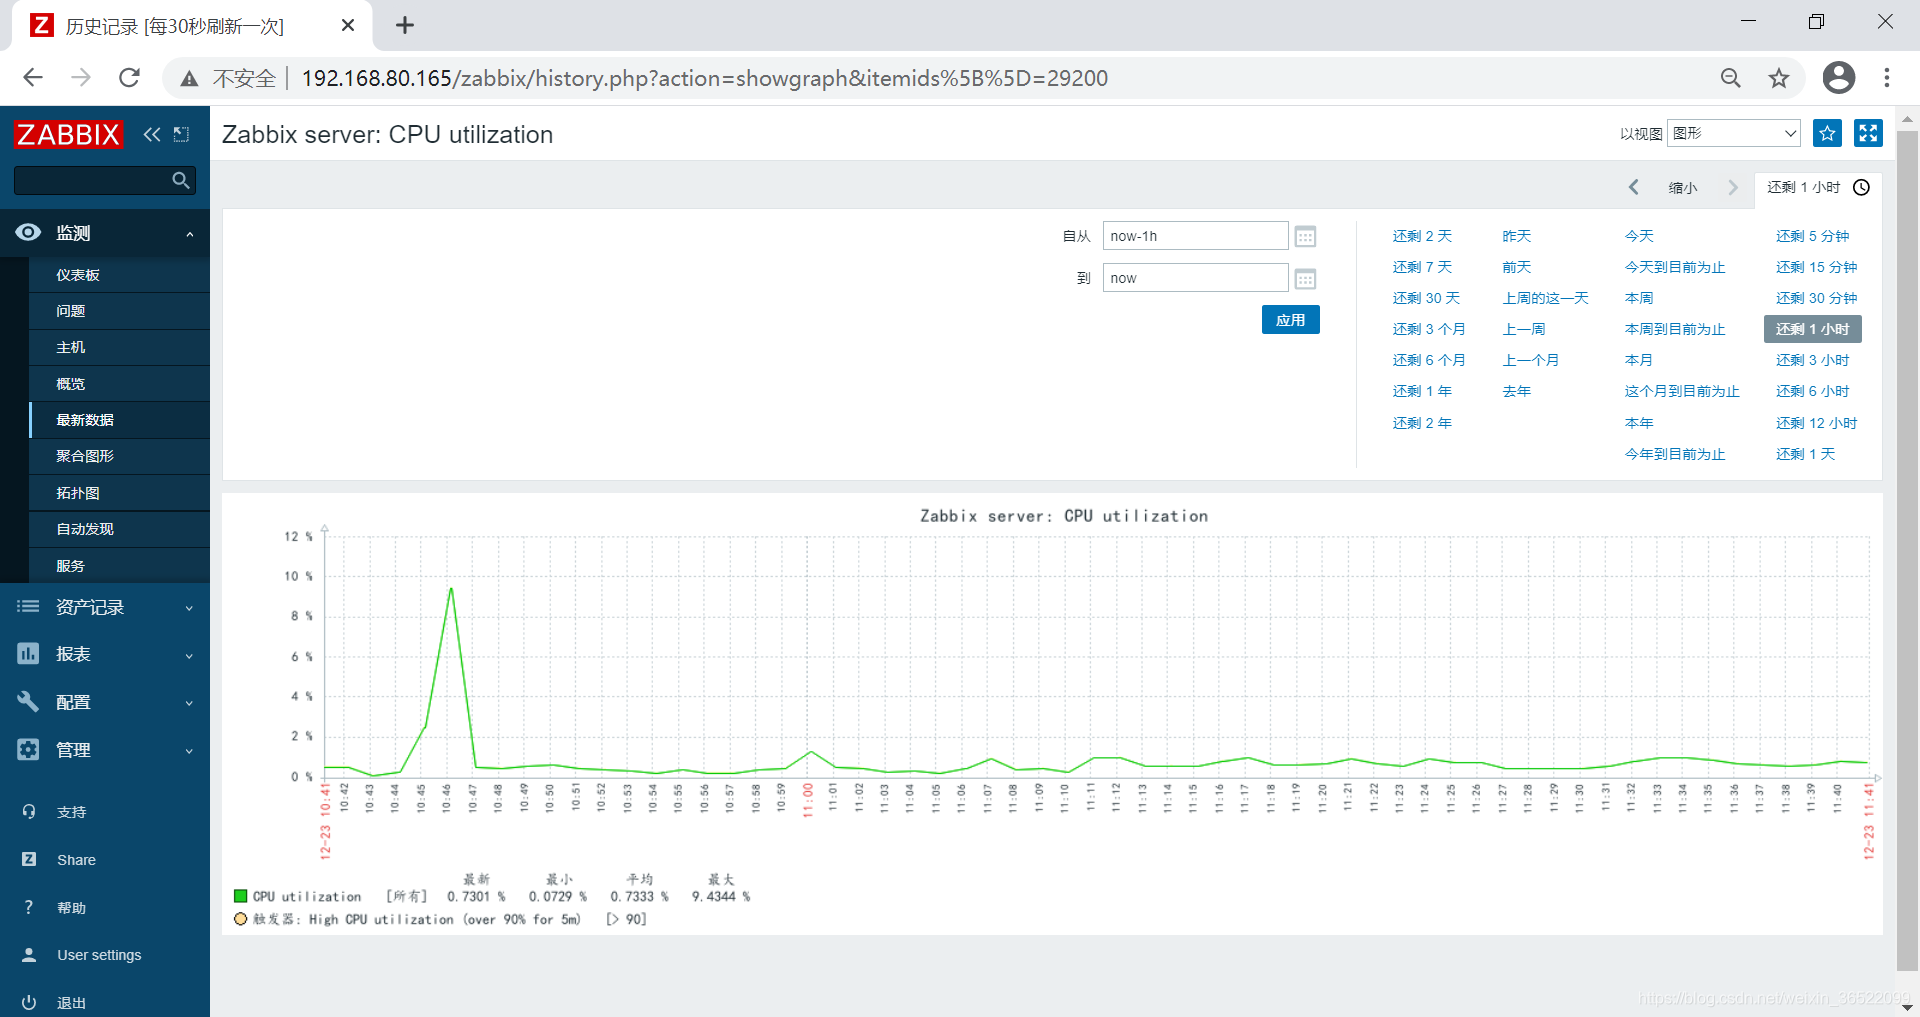The height and width of the screenshot is (1017, 1920).
Task: Open 服务 services menu item
Action: click(x=119, y=566)
